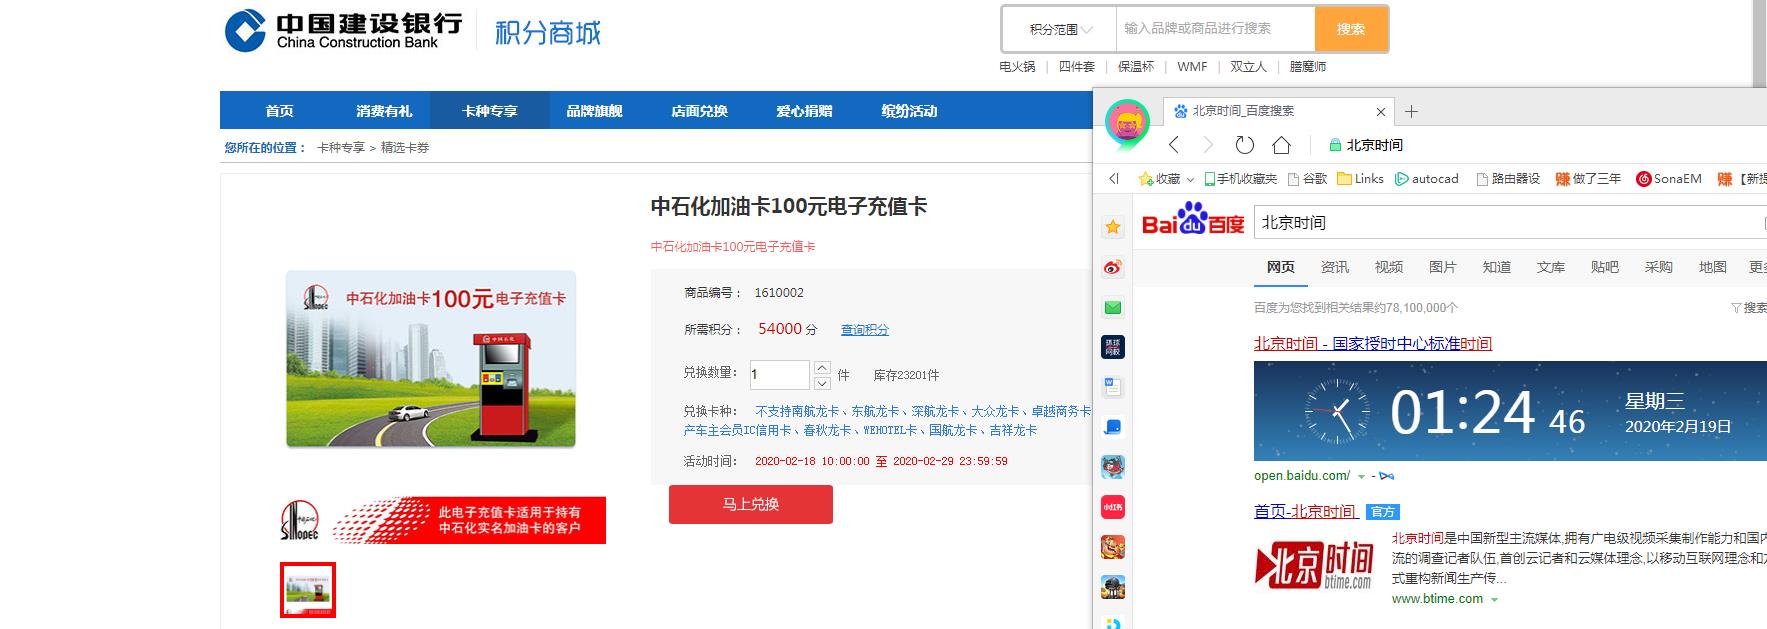The width and height of the screenshot is (1767, 629).
Task: Open the autocad bookmark
Action: click(1427, 179)
